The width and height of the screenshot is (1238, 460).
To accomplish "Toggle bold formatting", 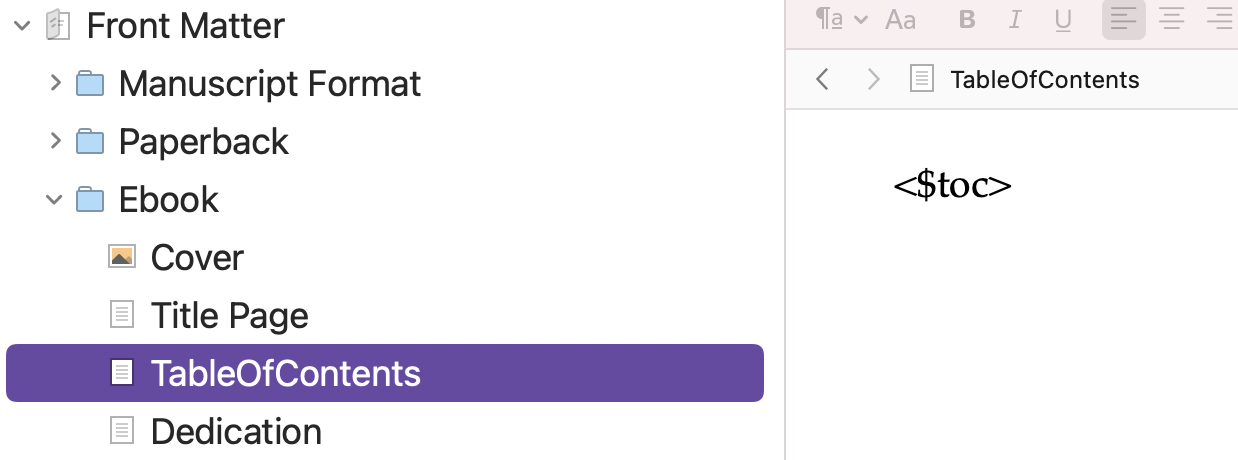I will [x=966, y=19].
